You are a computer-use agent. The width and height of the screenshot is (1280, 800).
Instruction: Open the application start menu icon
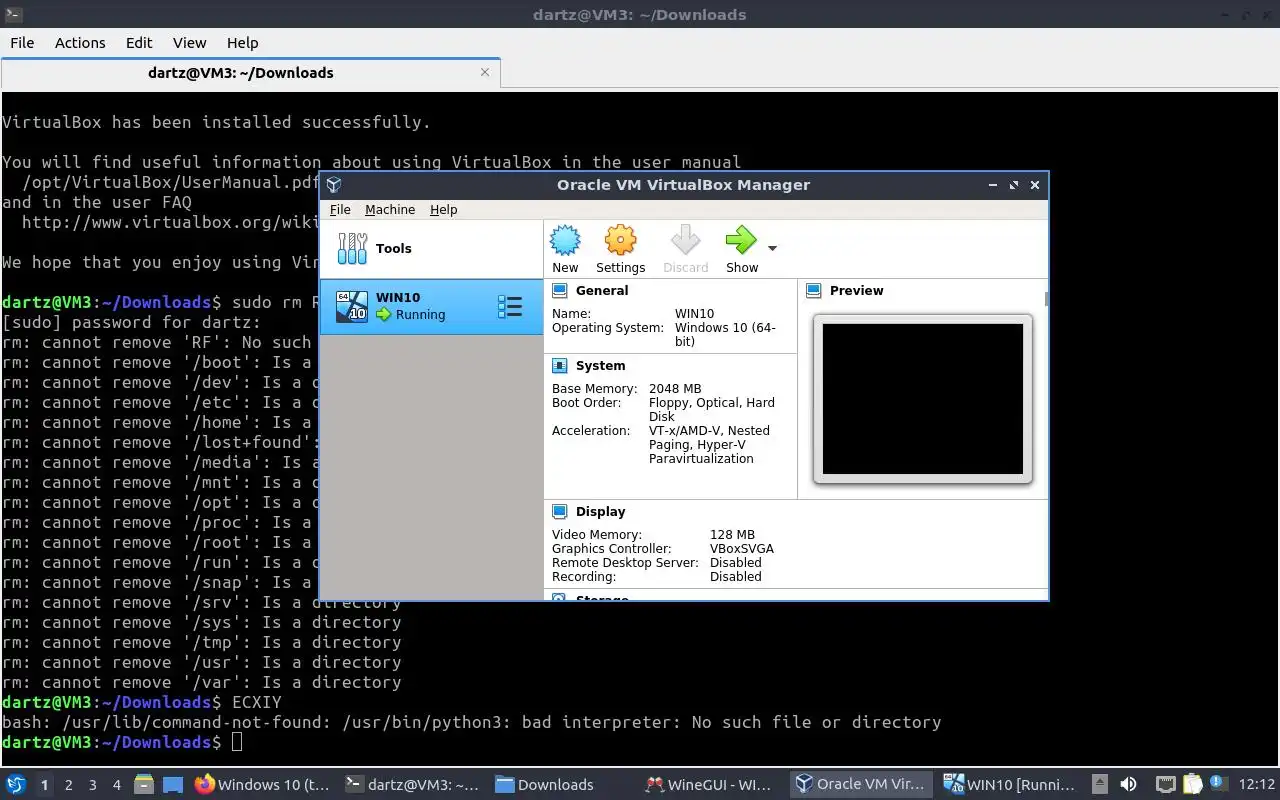[15, 784]
